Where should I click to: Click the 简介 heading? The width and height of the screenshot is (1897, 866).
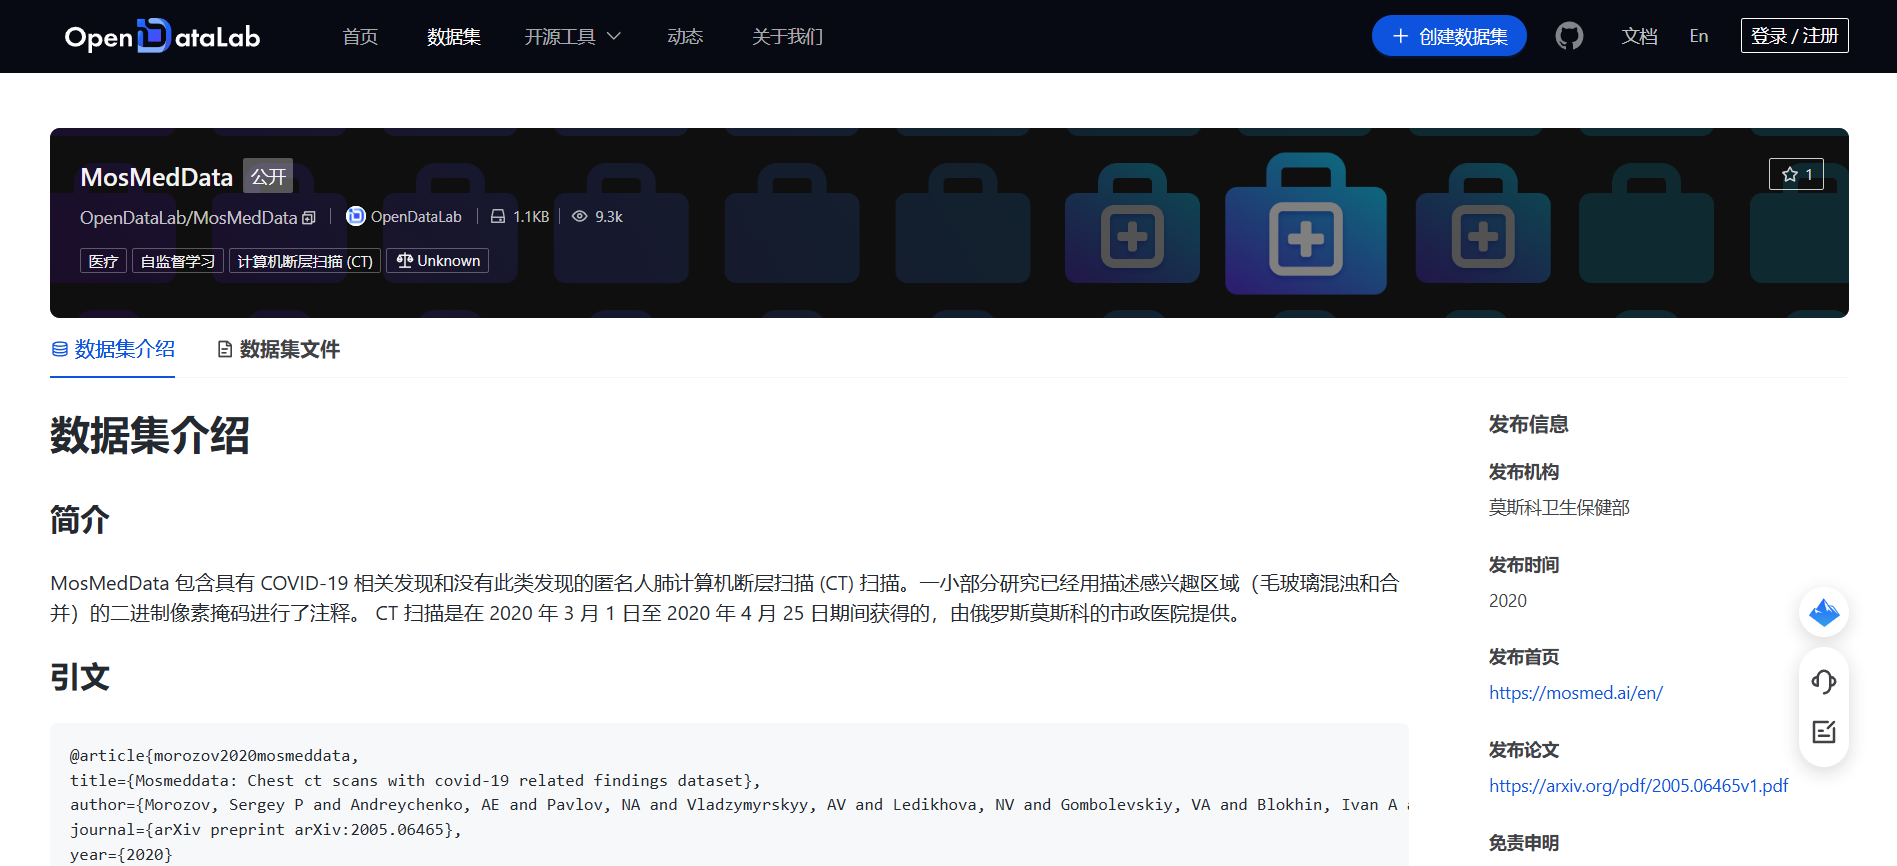point(80,520)
